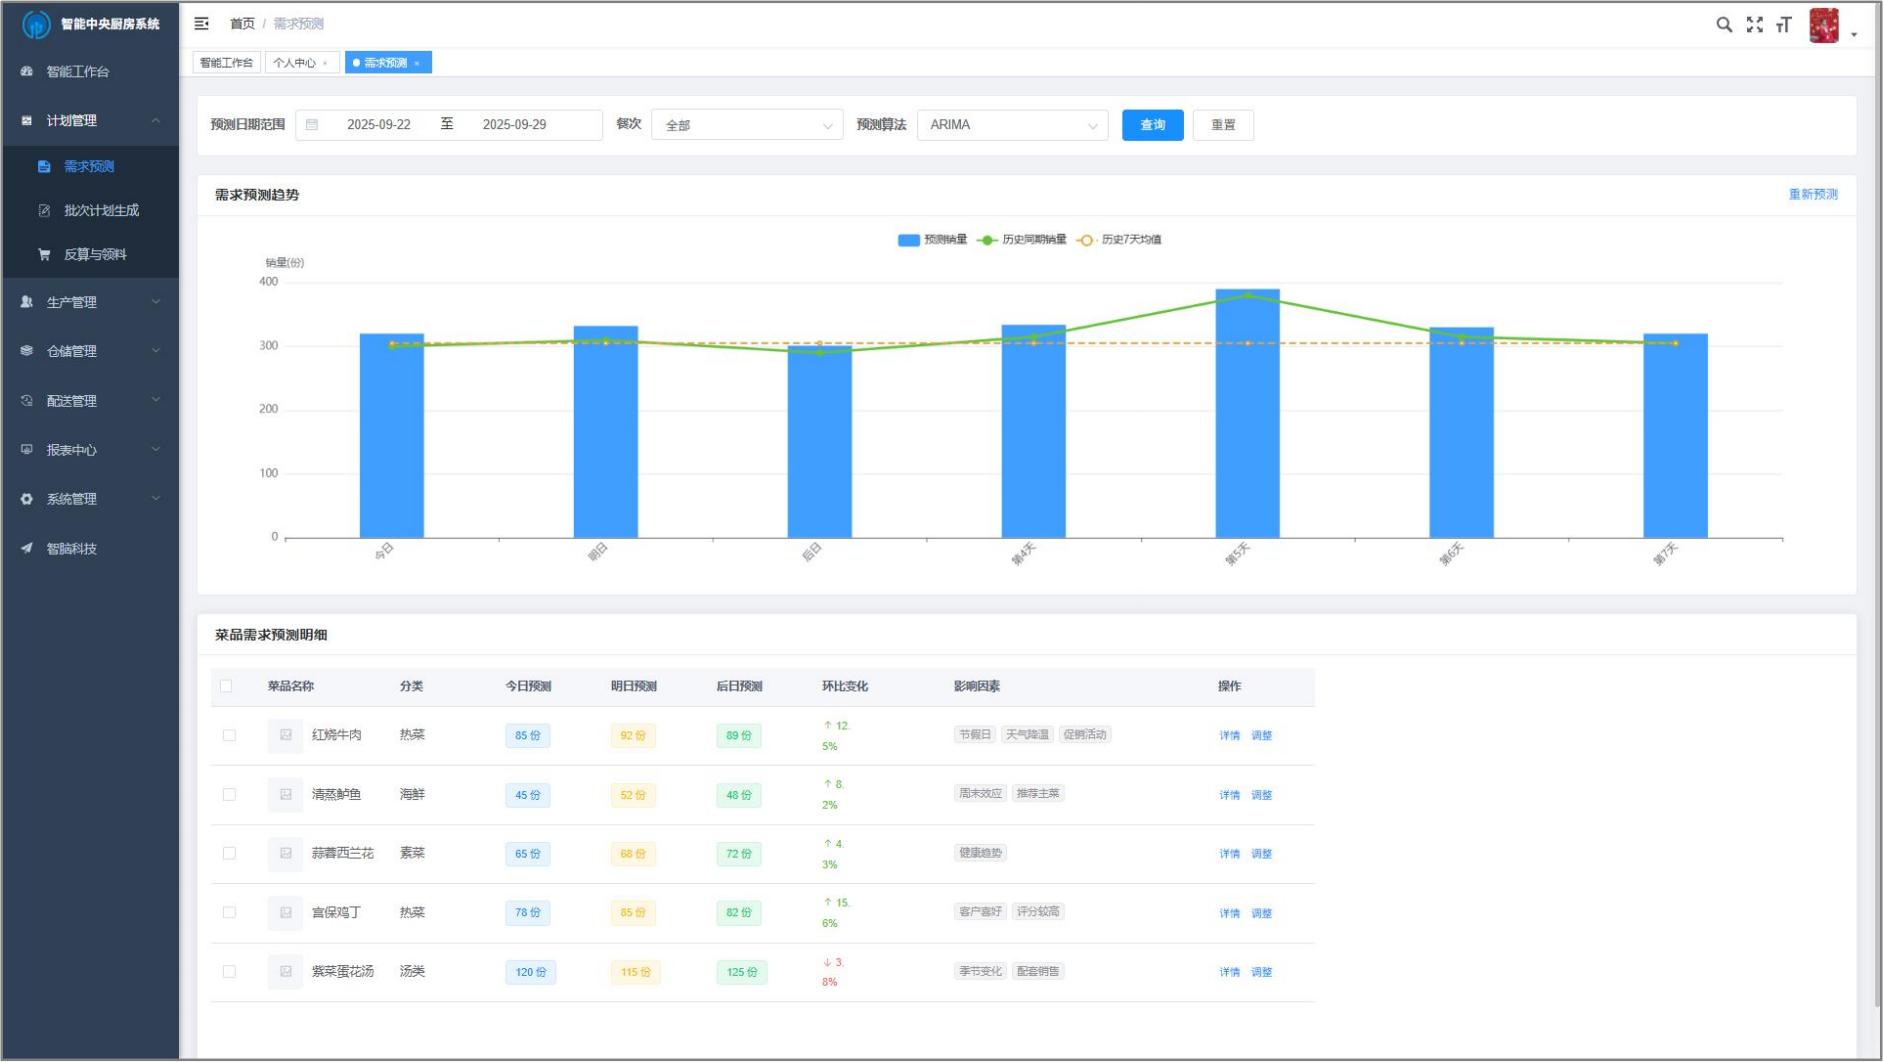Click the search magnifier icon in header

(1724, 25)
